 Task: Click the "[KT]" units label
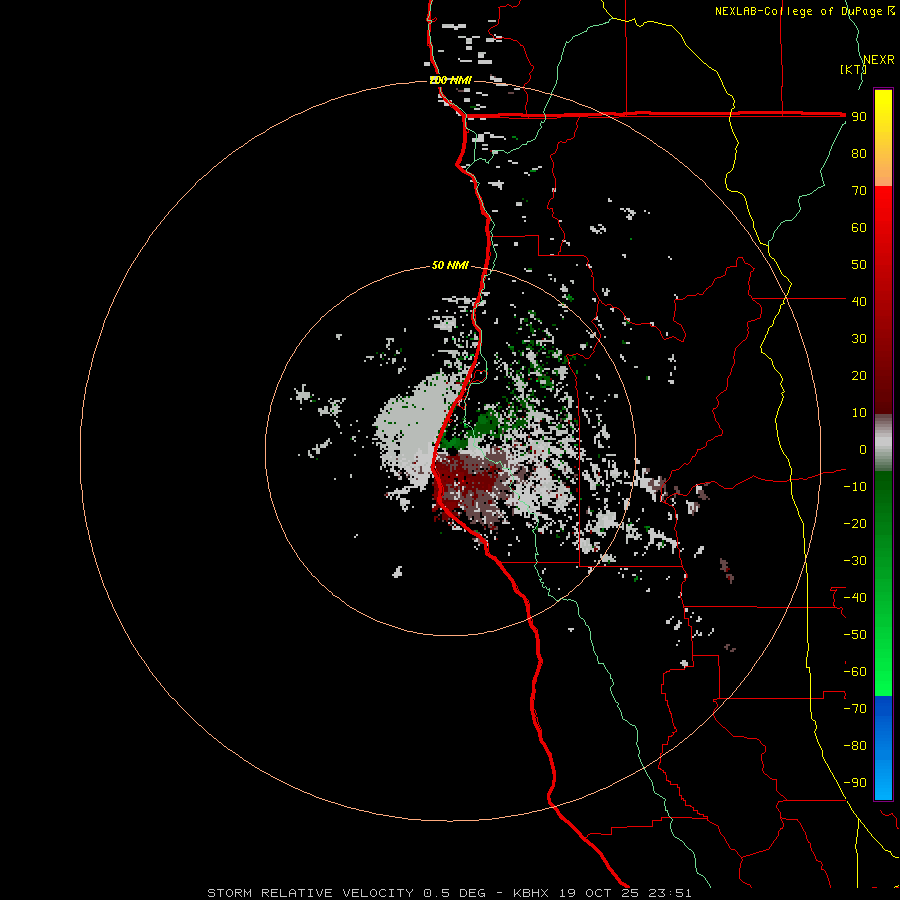(x=853, y=69)
